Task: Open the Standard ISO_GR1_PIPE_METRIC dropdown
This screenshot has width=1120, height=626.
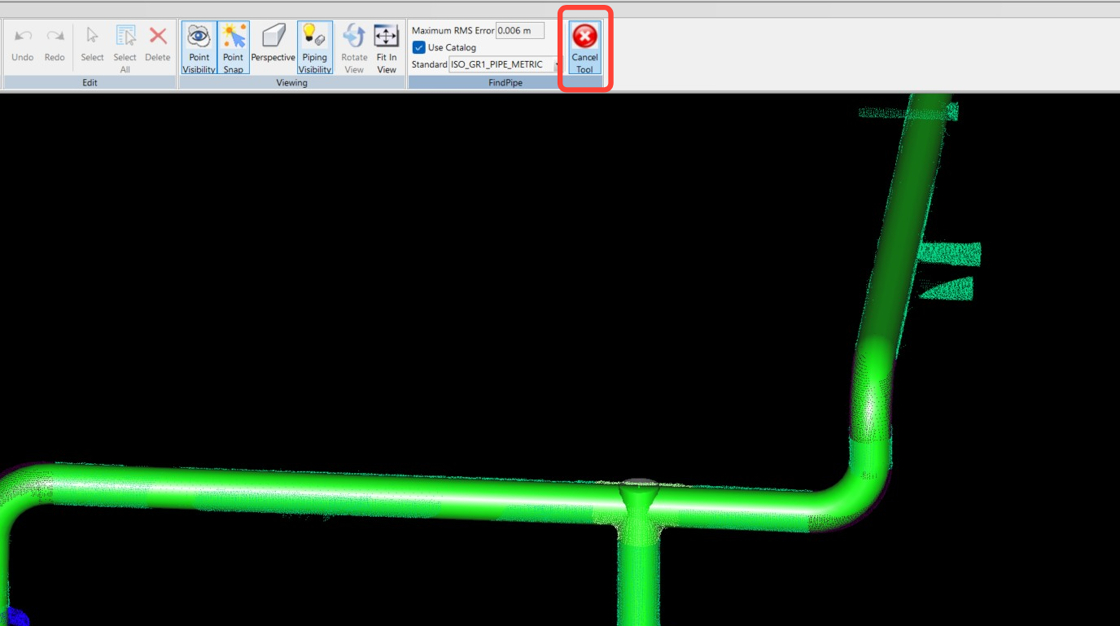Action: tap(504, 64)
